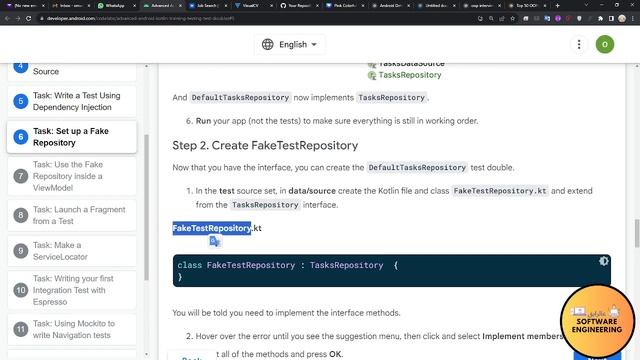
Task: Toggle dark theme icon on code block
Action: (603, 261)
